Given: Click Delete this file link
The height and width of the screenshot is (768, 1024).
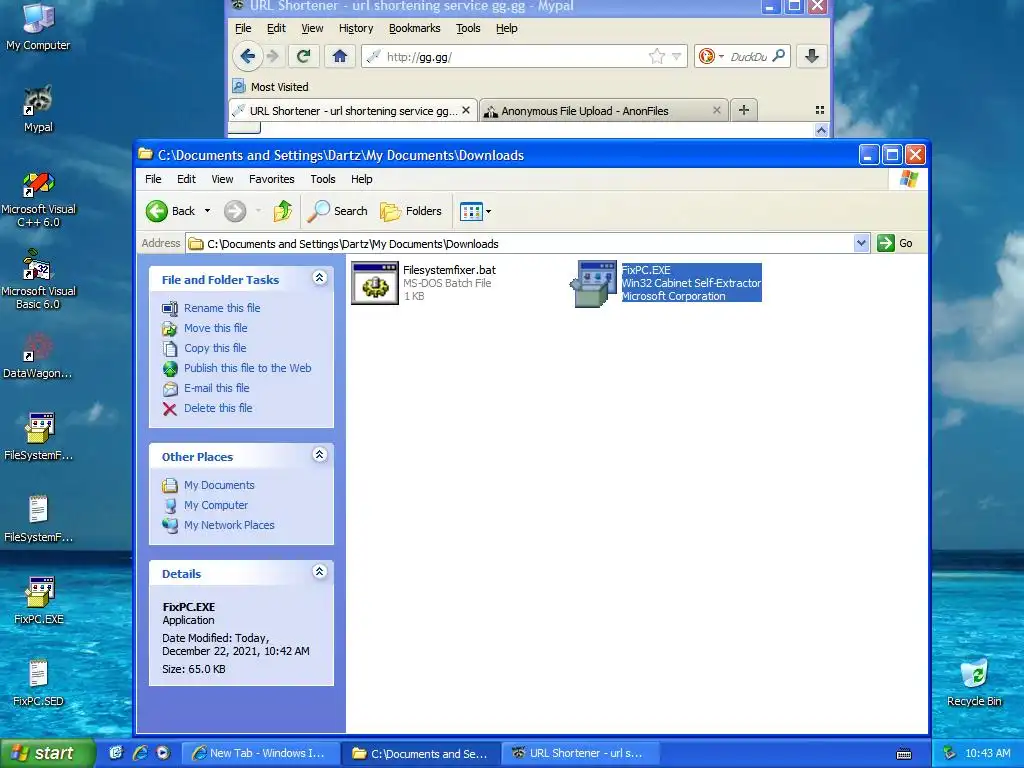Looking at the screenshot, I should click(x=218, y=408).
